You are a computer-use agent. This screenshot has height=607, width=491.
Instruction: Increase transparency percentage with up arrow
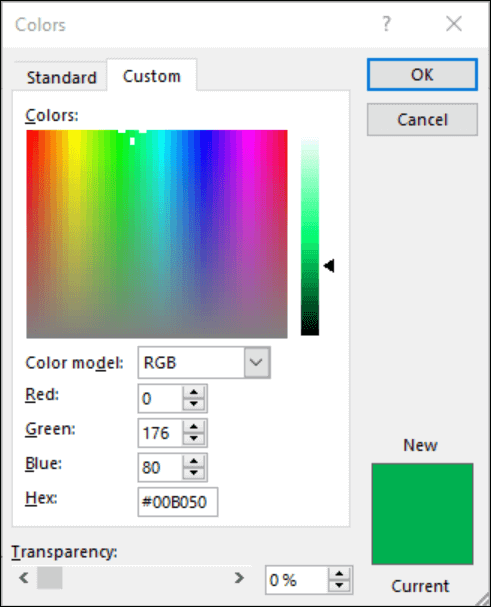(x=339, y=574)
